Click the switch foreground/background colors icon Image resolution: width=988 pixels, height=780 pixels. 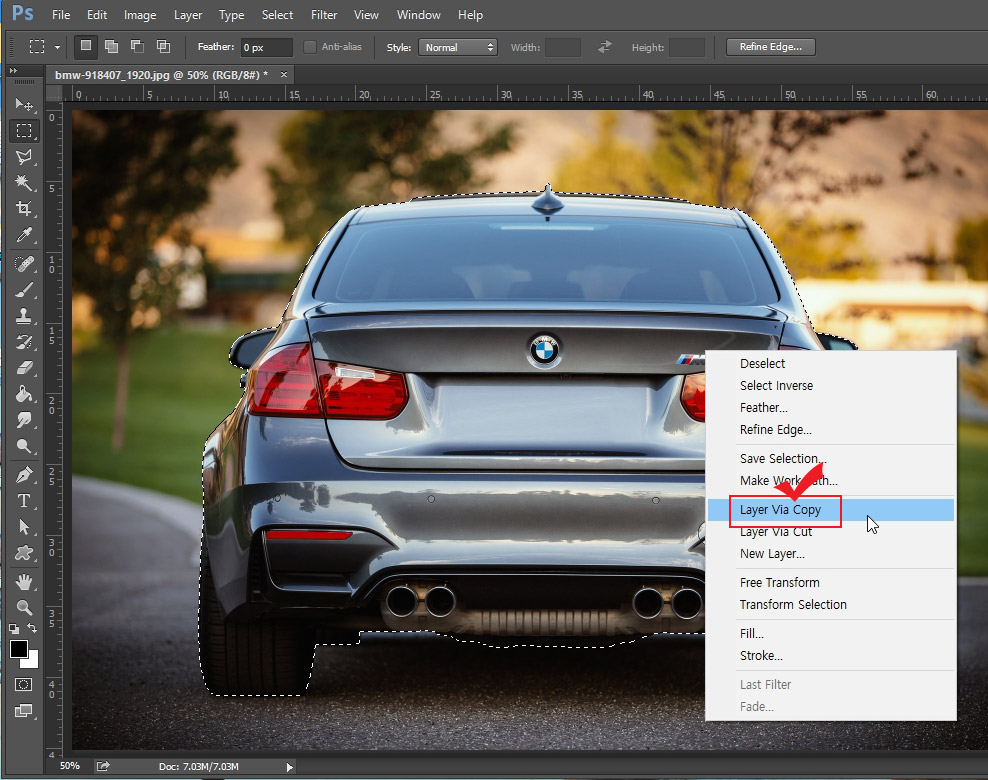[x=32, y=628]
